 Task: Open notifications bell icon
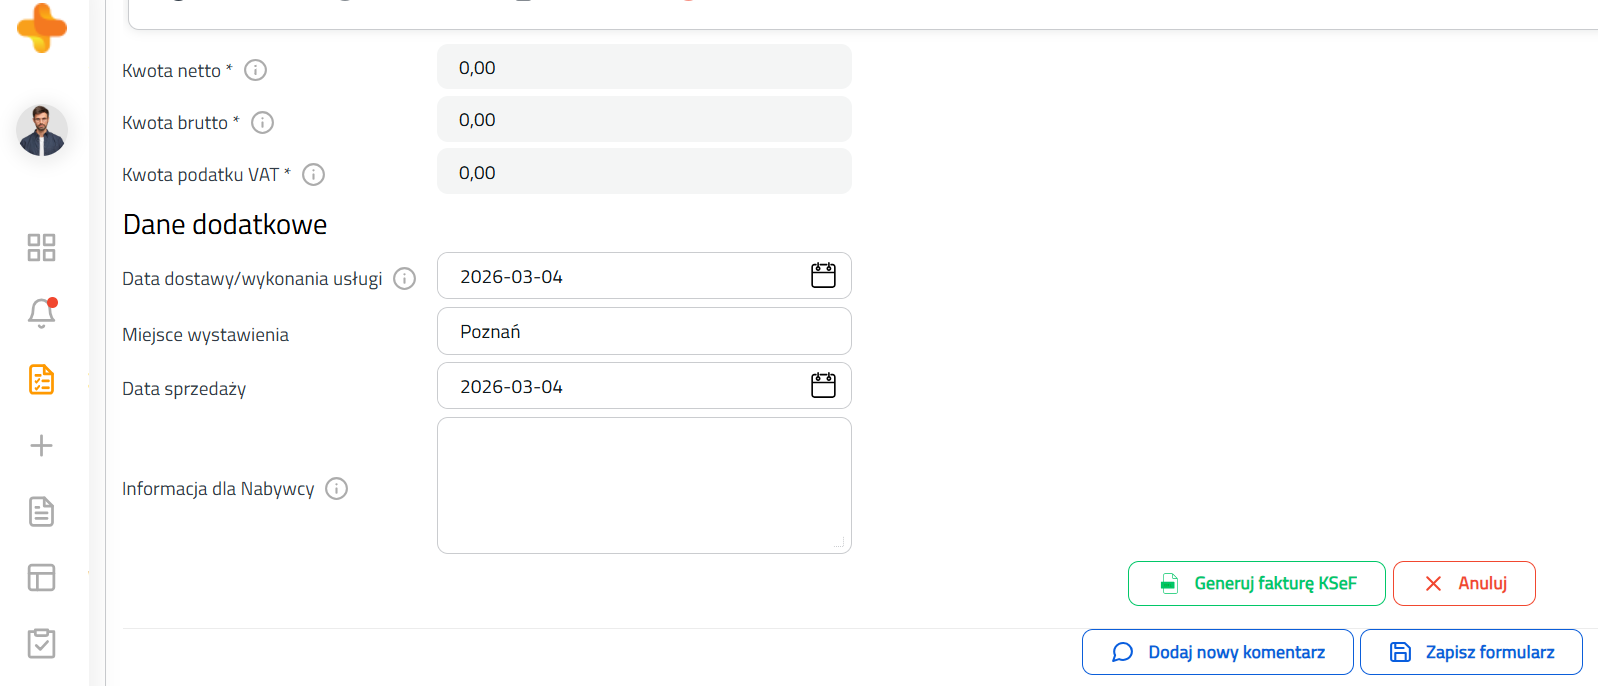pos(41,314)
